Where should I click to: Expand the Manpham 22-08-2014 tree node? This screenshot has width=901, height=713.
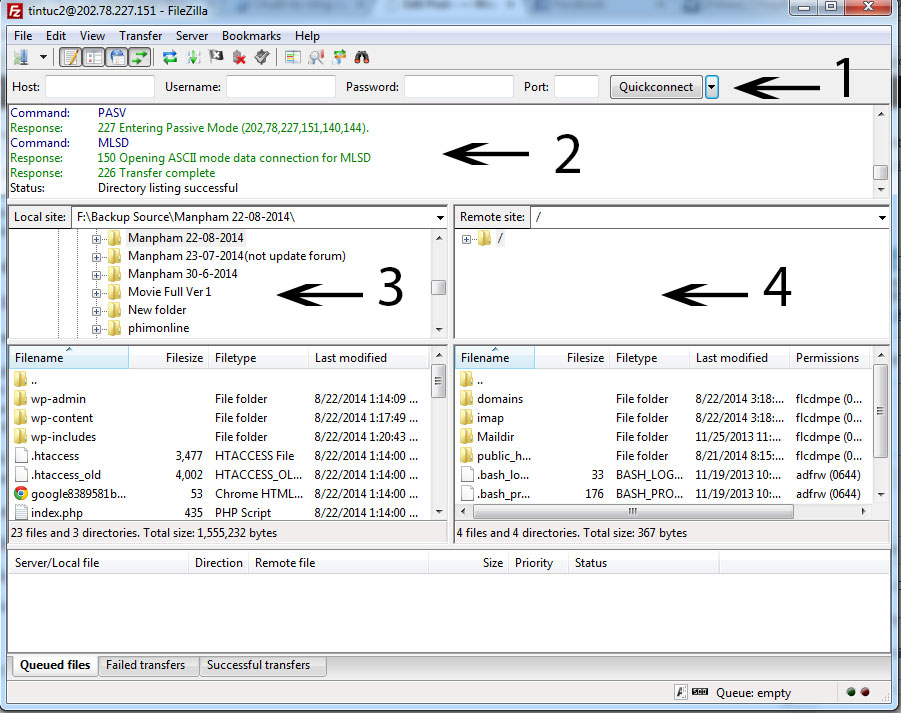97,239
